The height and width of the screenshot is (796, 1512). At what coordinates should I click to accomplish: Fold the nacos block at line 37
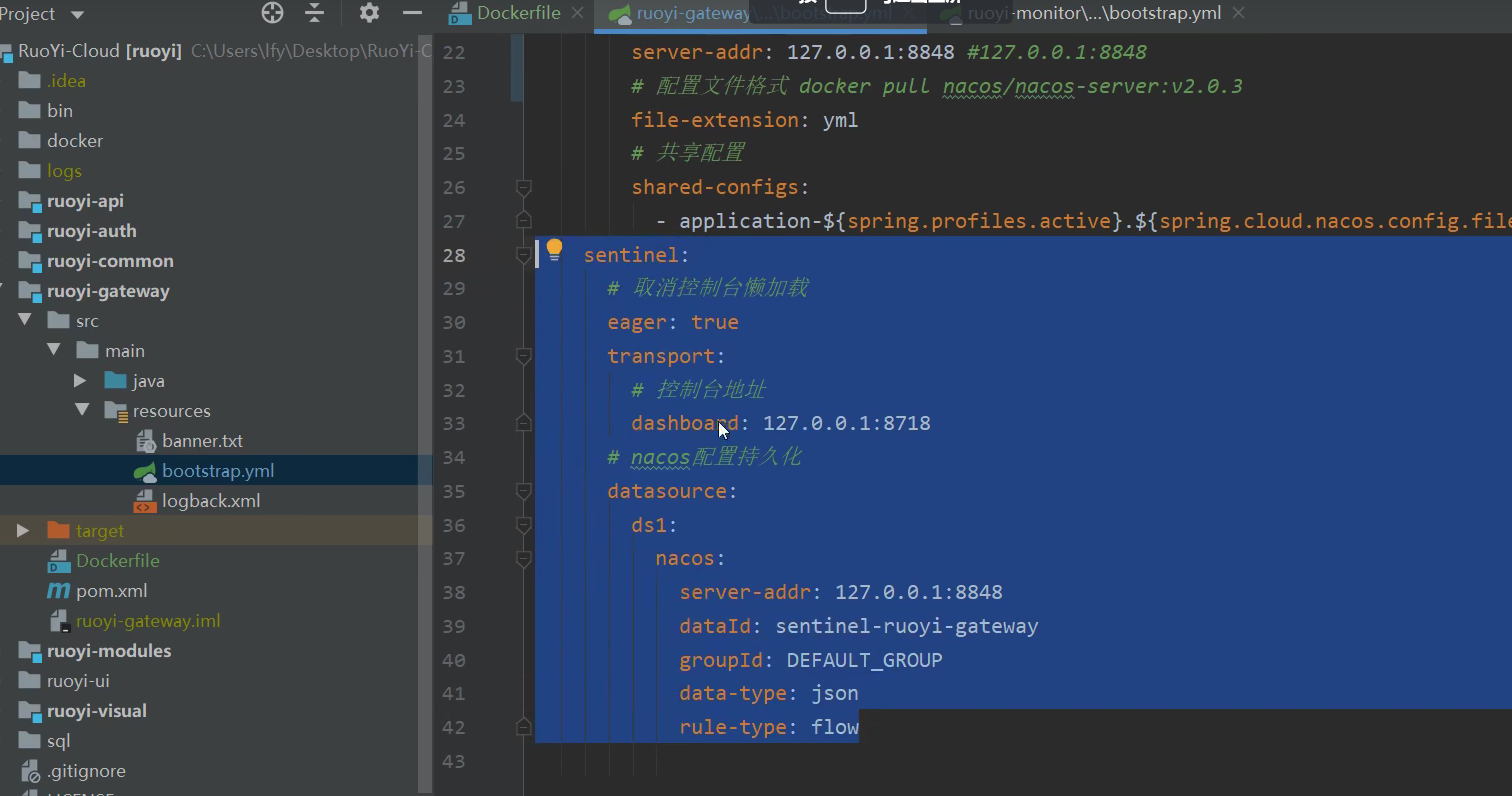[x=523, y=559]
